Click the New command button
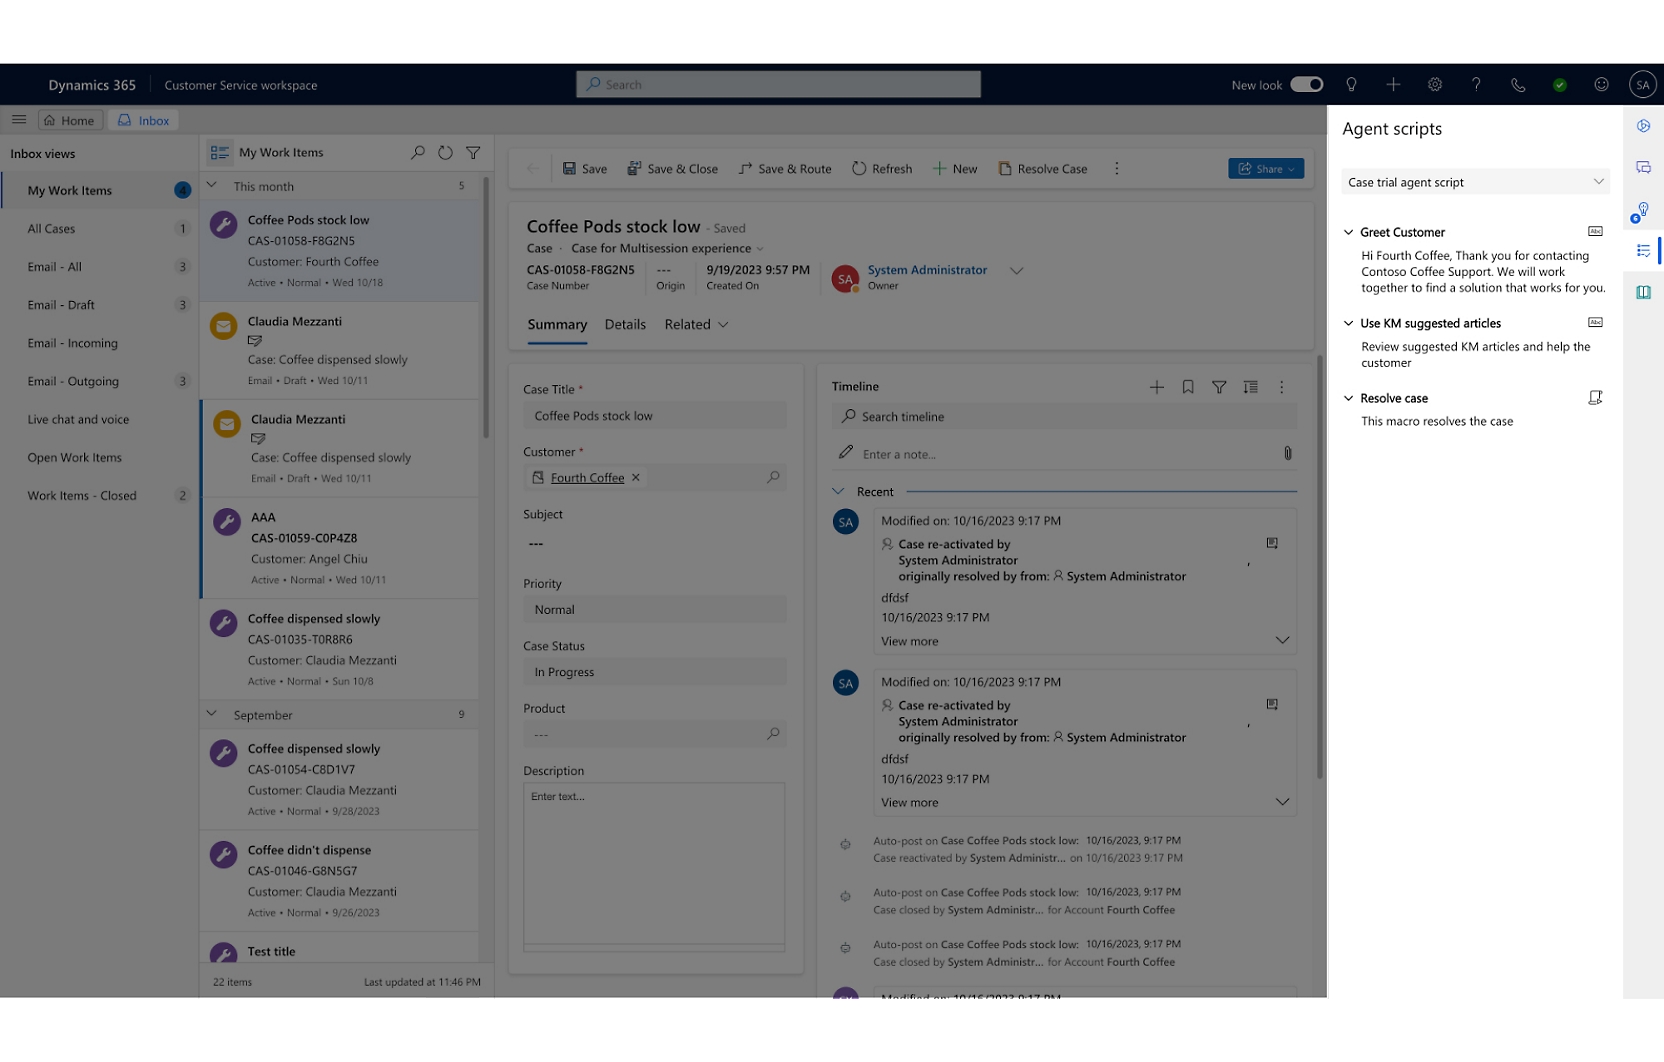This screenshot has width=1664, height=1062. coord(955,168)
